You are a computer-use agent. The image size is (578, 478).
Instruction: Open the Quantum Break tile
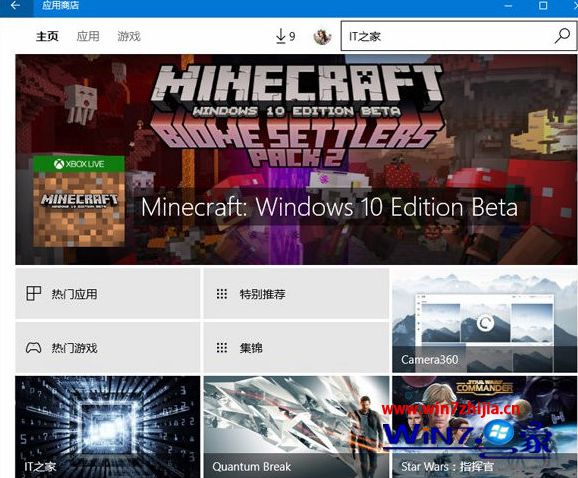coord(296,427)
